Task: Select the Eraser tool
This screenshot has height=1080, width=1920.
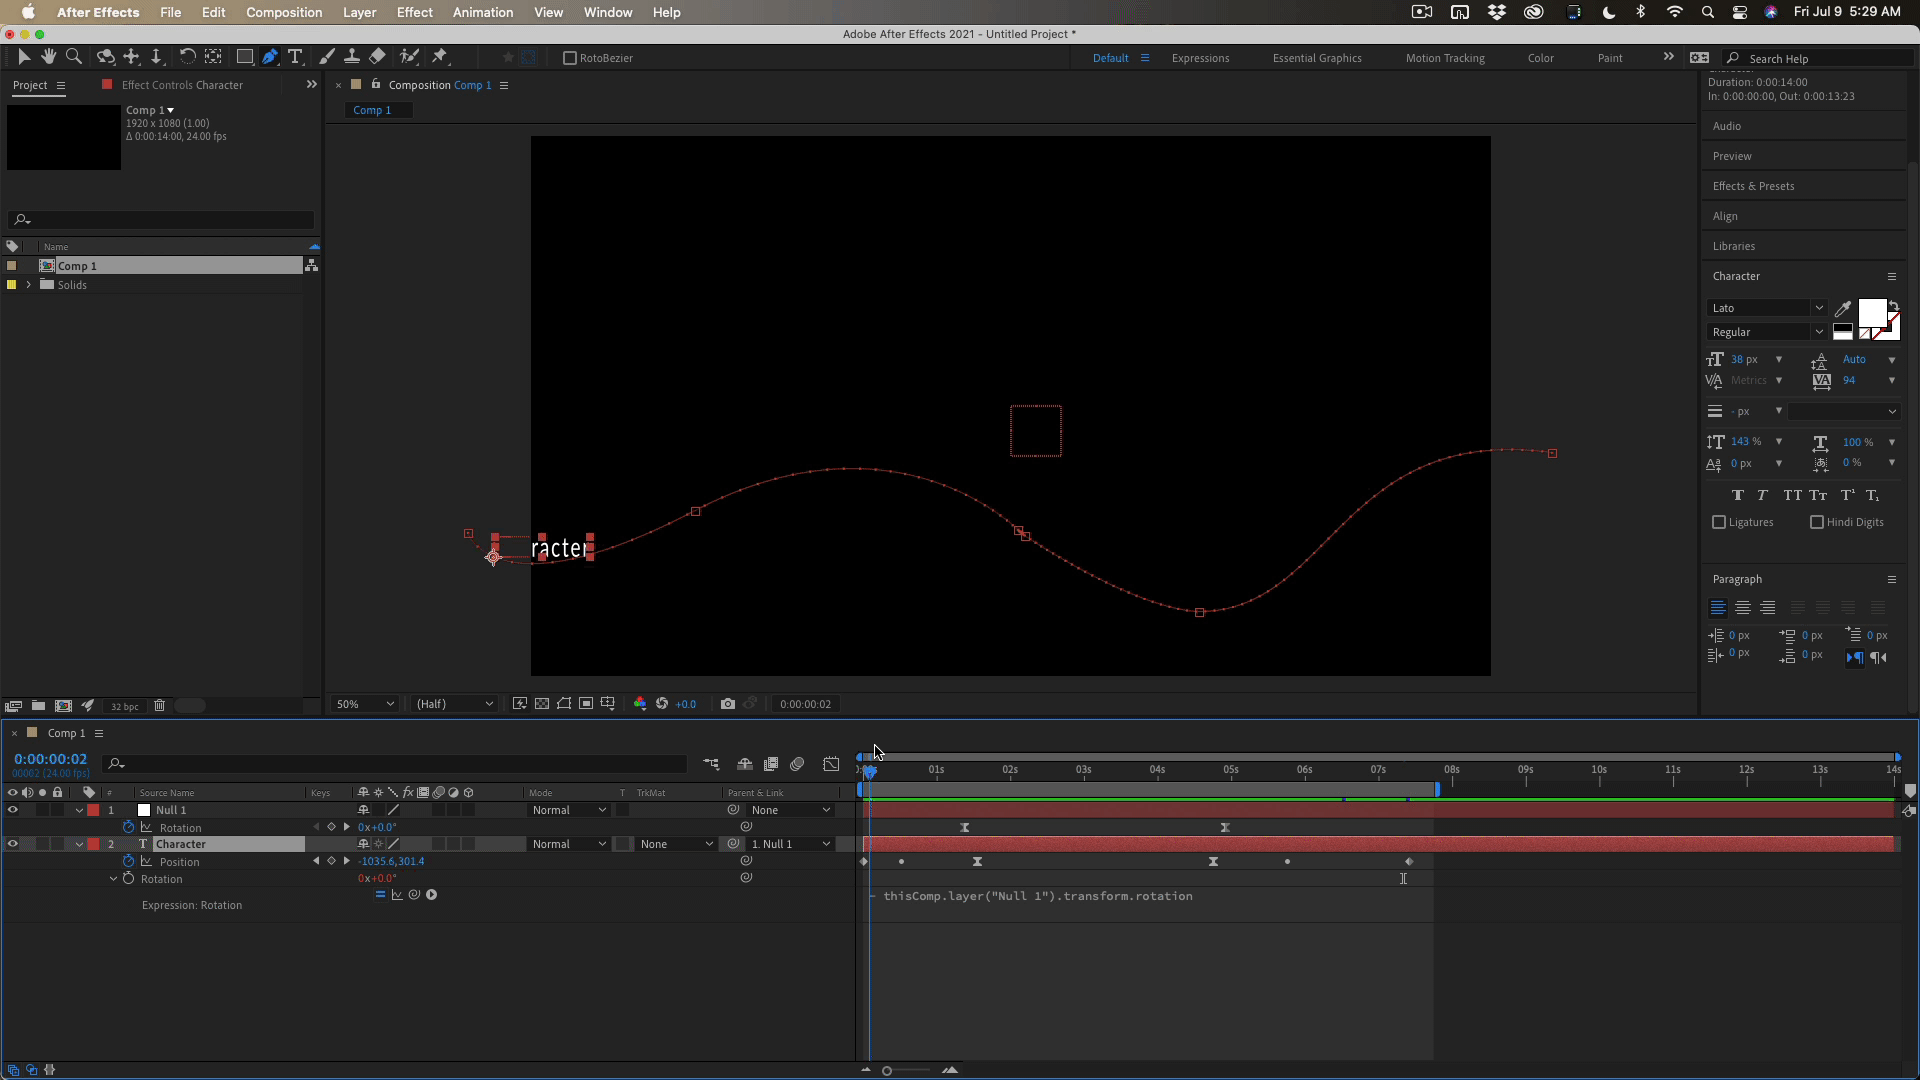Action: pos(377,57)
